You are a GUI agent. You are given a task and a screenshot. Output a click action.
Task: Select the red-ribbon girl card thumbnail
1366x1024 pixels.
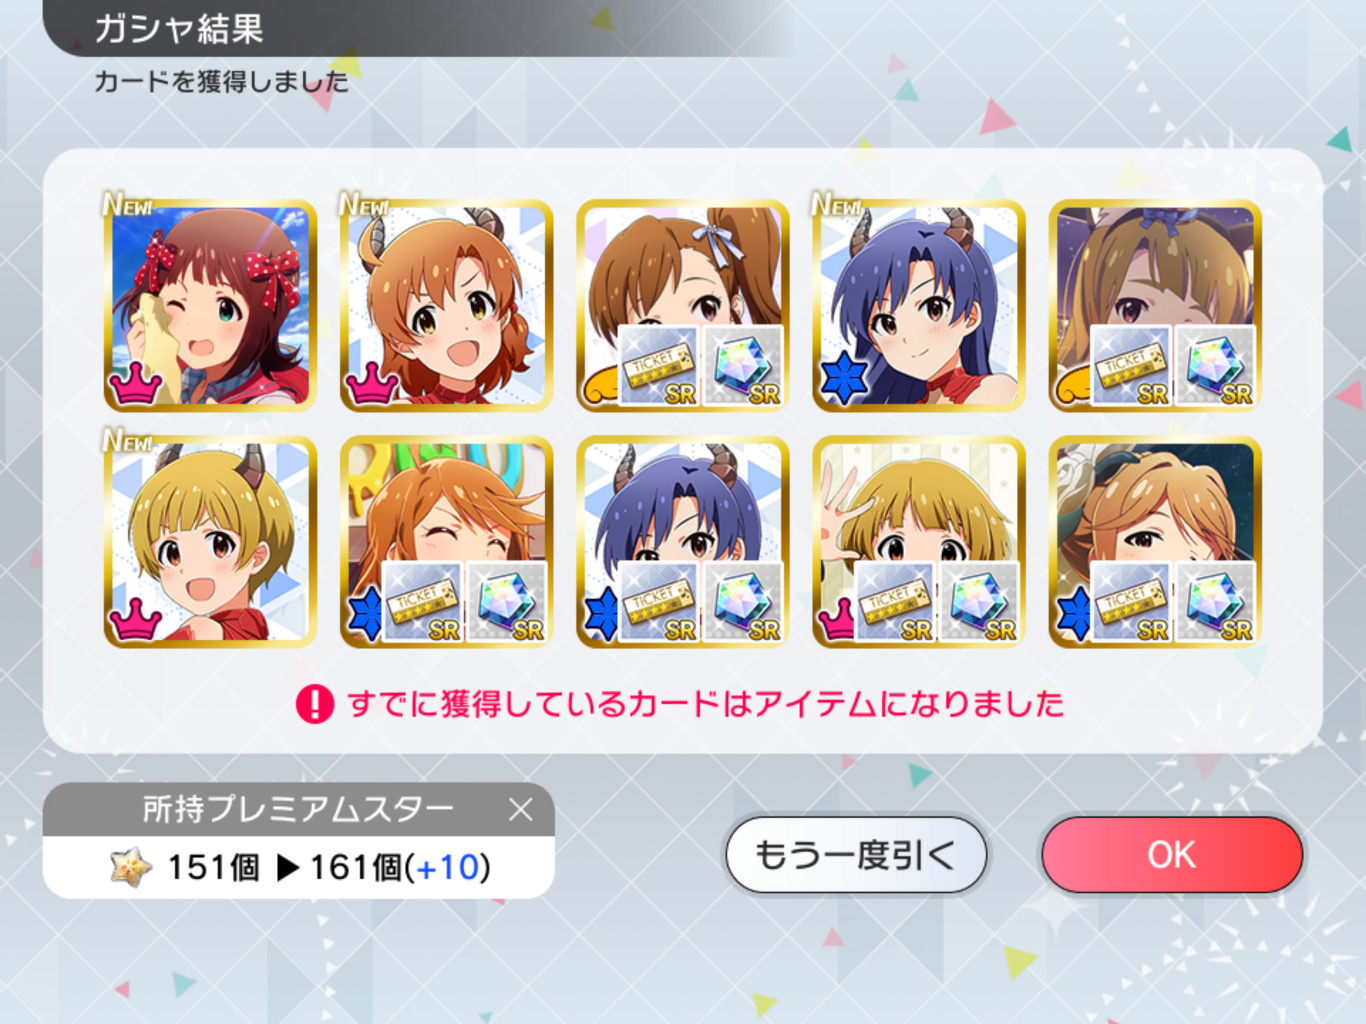(210, 305)
